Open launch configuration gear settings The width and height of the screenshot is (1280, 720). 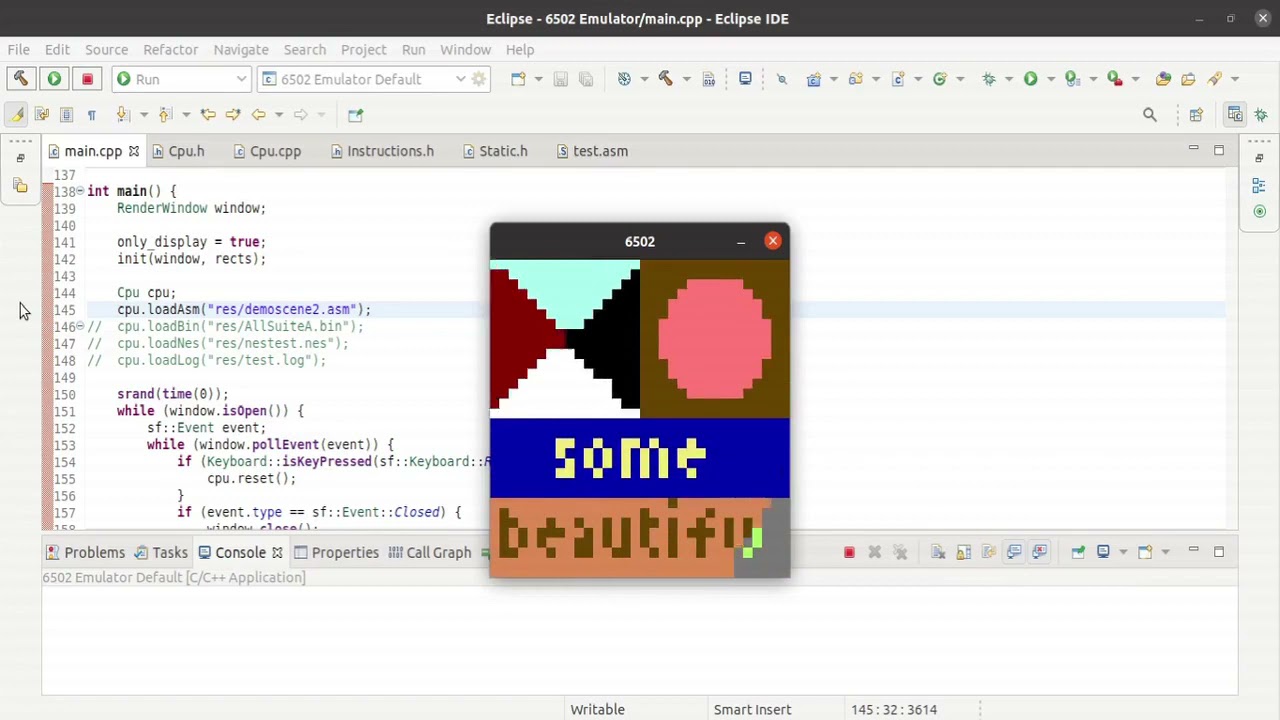coord(479,79)
